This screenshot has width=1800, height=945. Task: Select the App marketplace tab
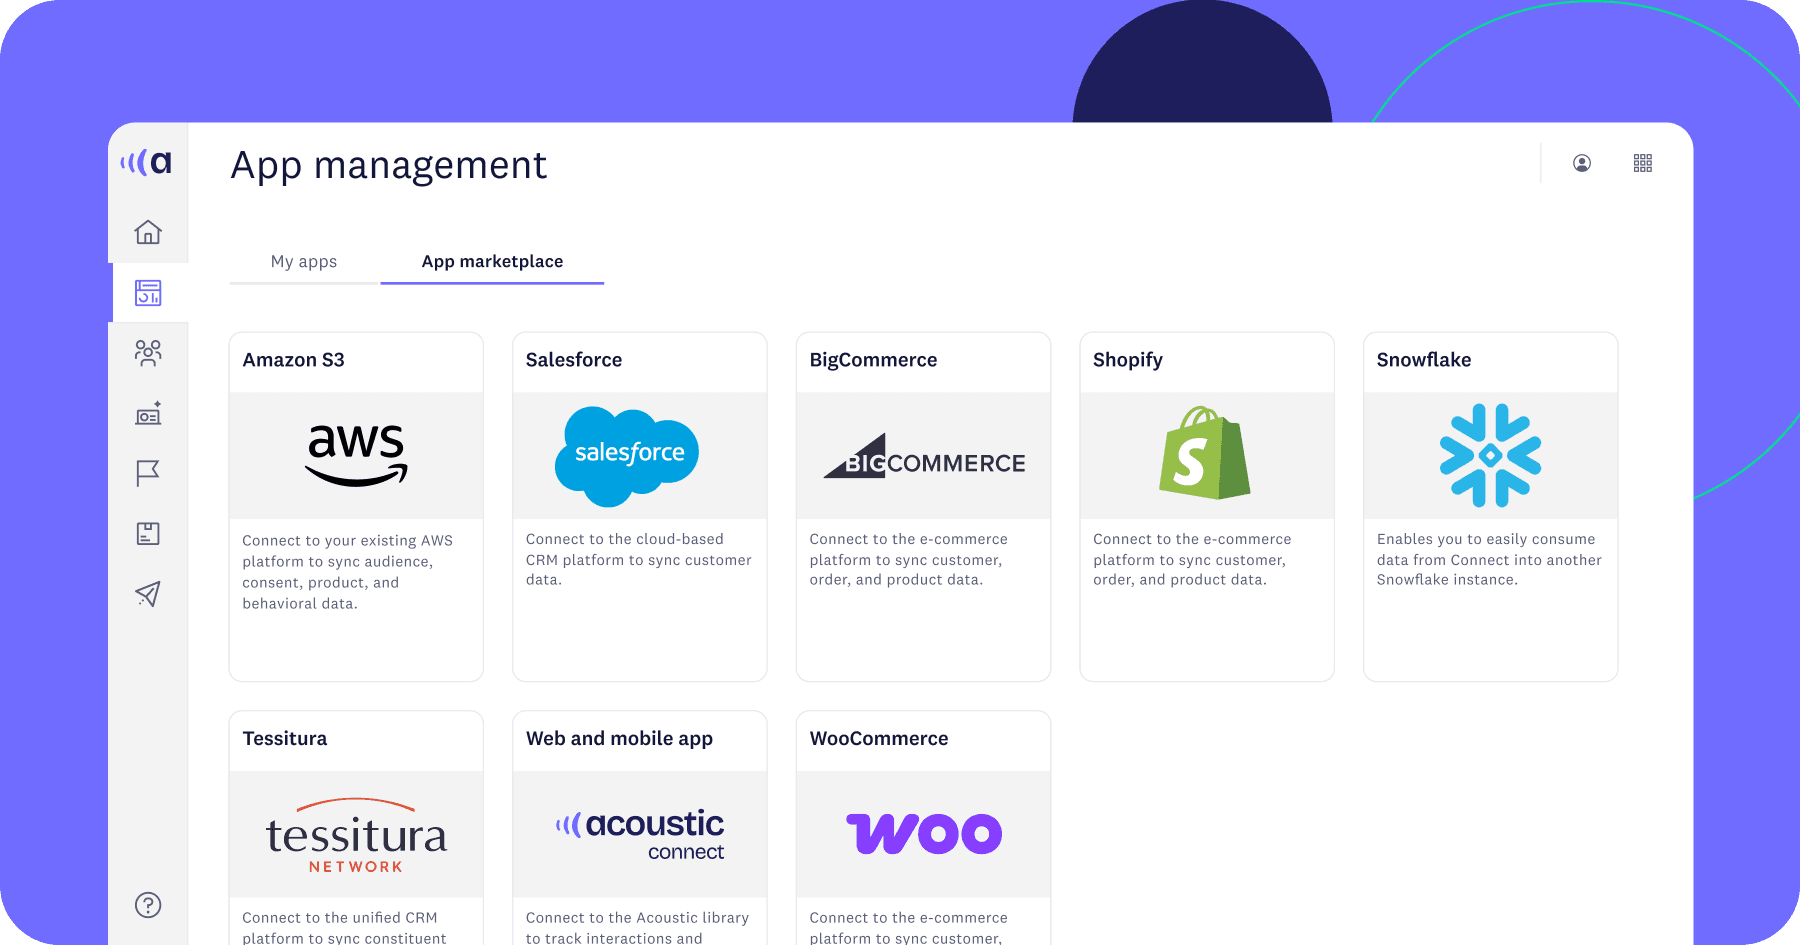(492, 262)
